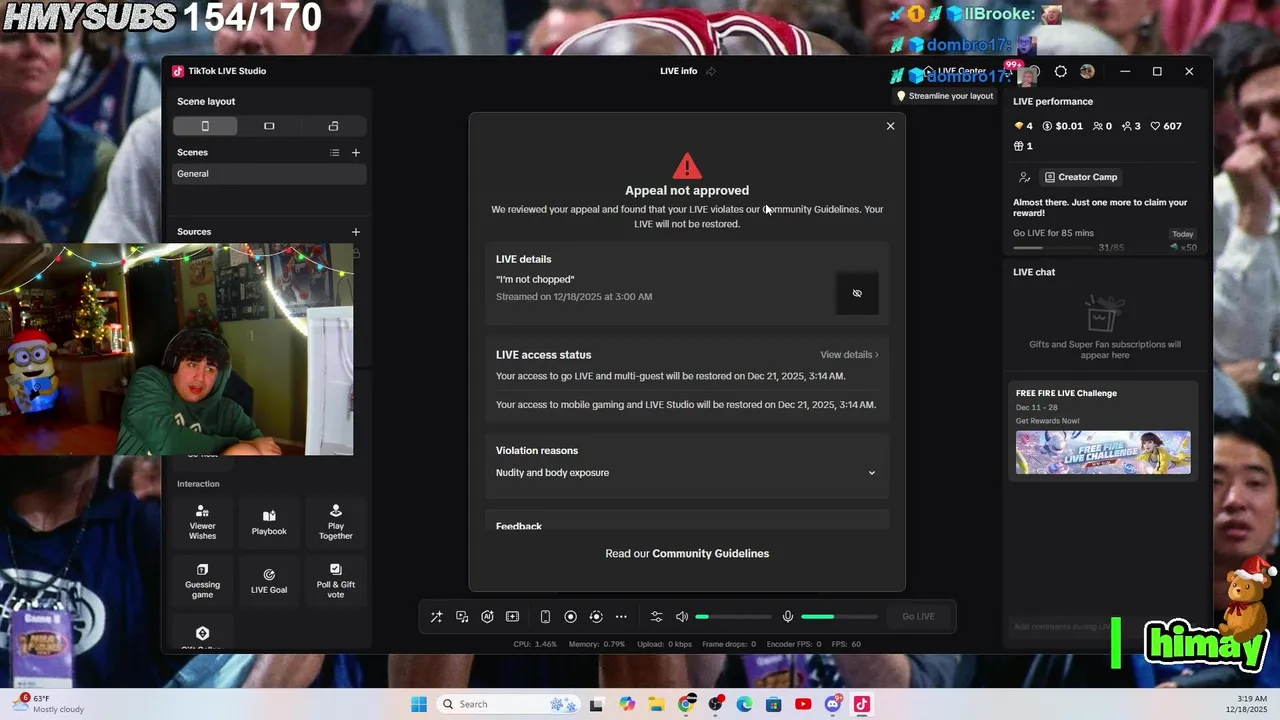
Task: Open Google Chrome from the taskbar
Action: coord(686,704)
